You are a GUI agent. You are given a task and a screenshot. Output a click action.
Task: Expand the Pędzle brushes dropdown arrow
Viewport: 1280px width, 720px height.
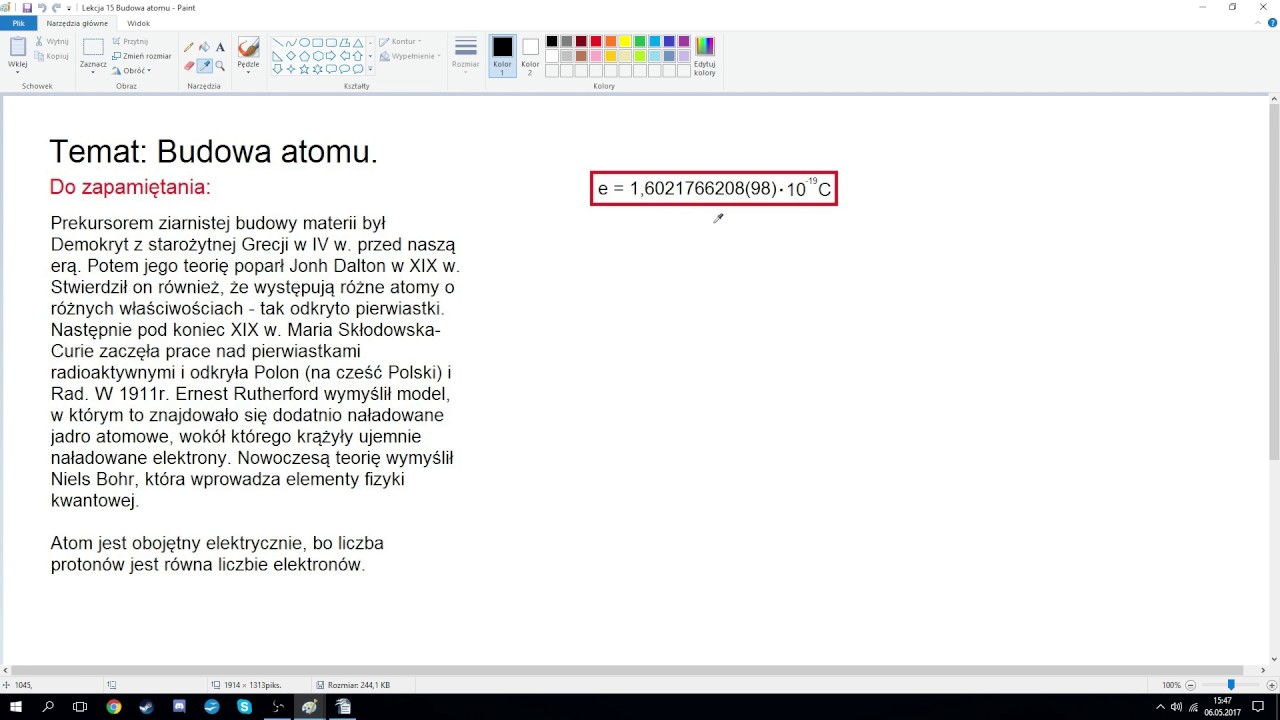point(248,70)
